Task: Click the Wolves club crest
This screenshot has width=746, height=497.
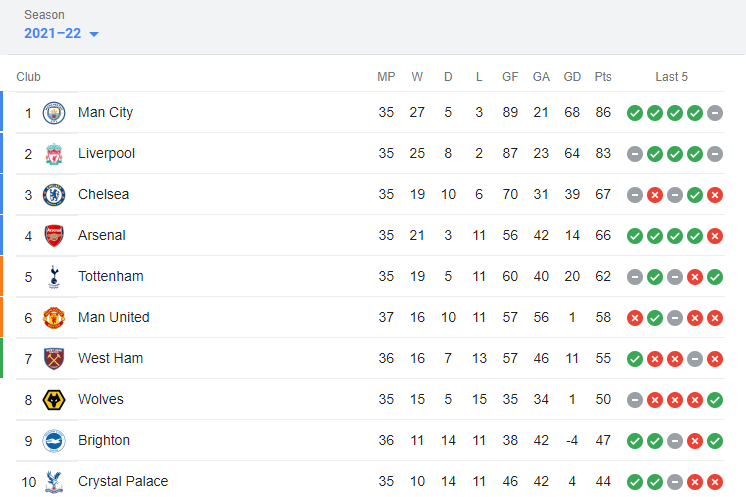Action: click(x=54, y=400)
